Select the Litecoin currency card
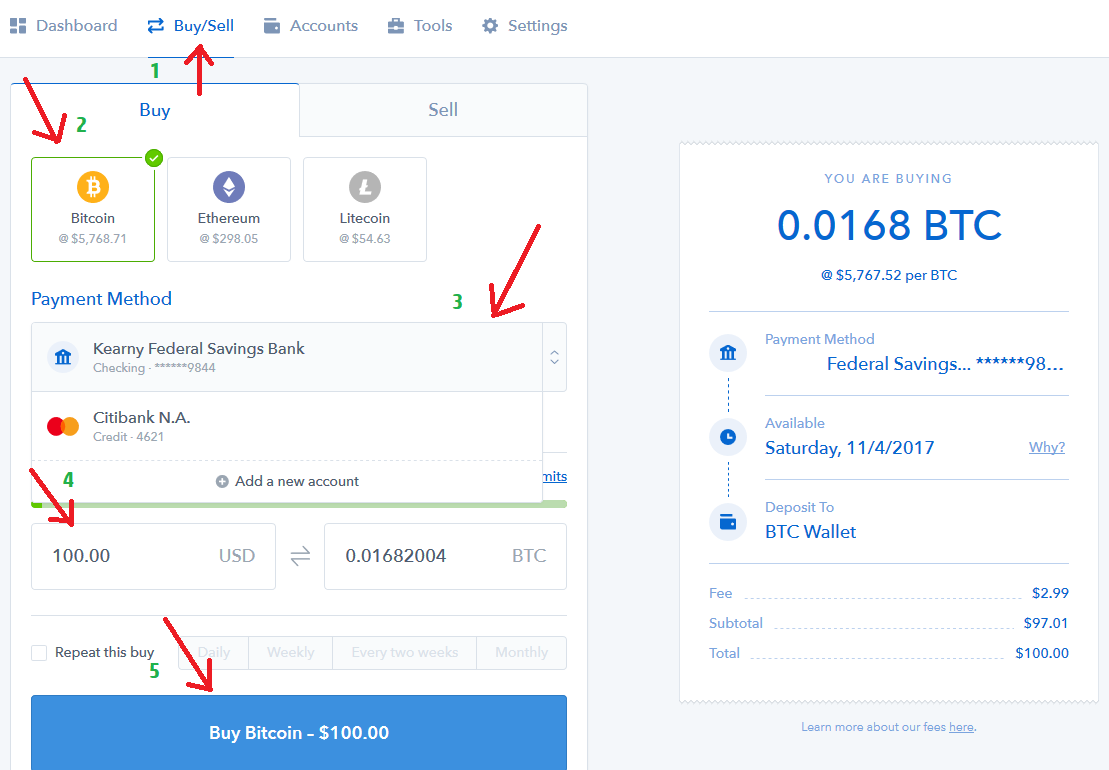 [x=364, y=209]
